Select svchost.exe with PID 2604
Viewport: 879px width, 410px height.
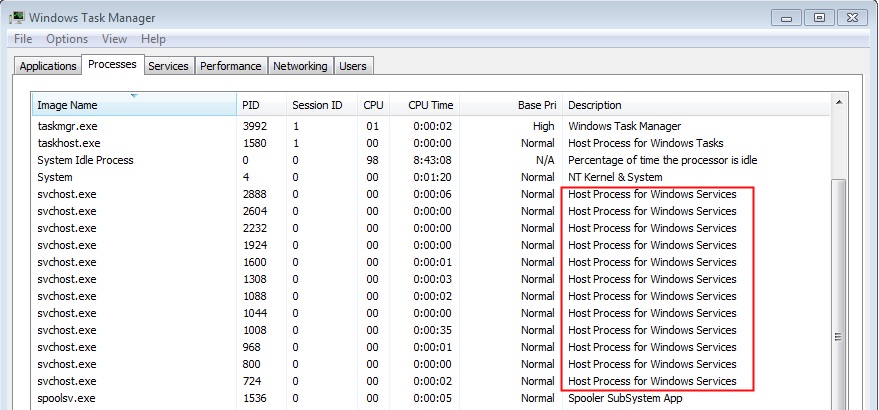(x=431, y=211)
